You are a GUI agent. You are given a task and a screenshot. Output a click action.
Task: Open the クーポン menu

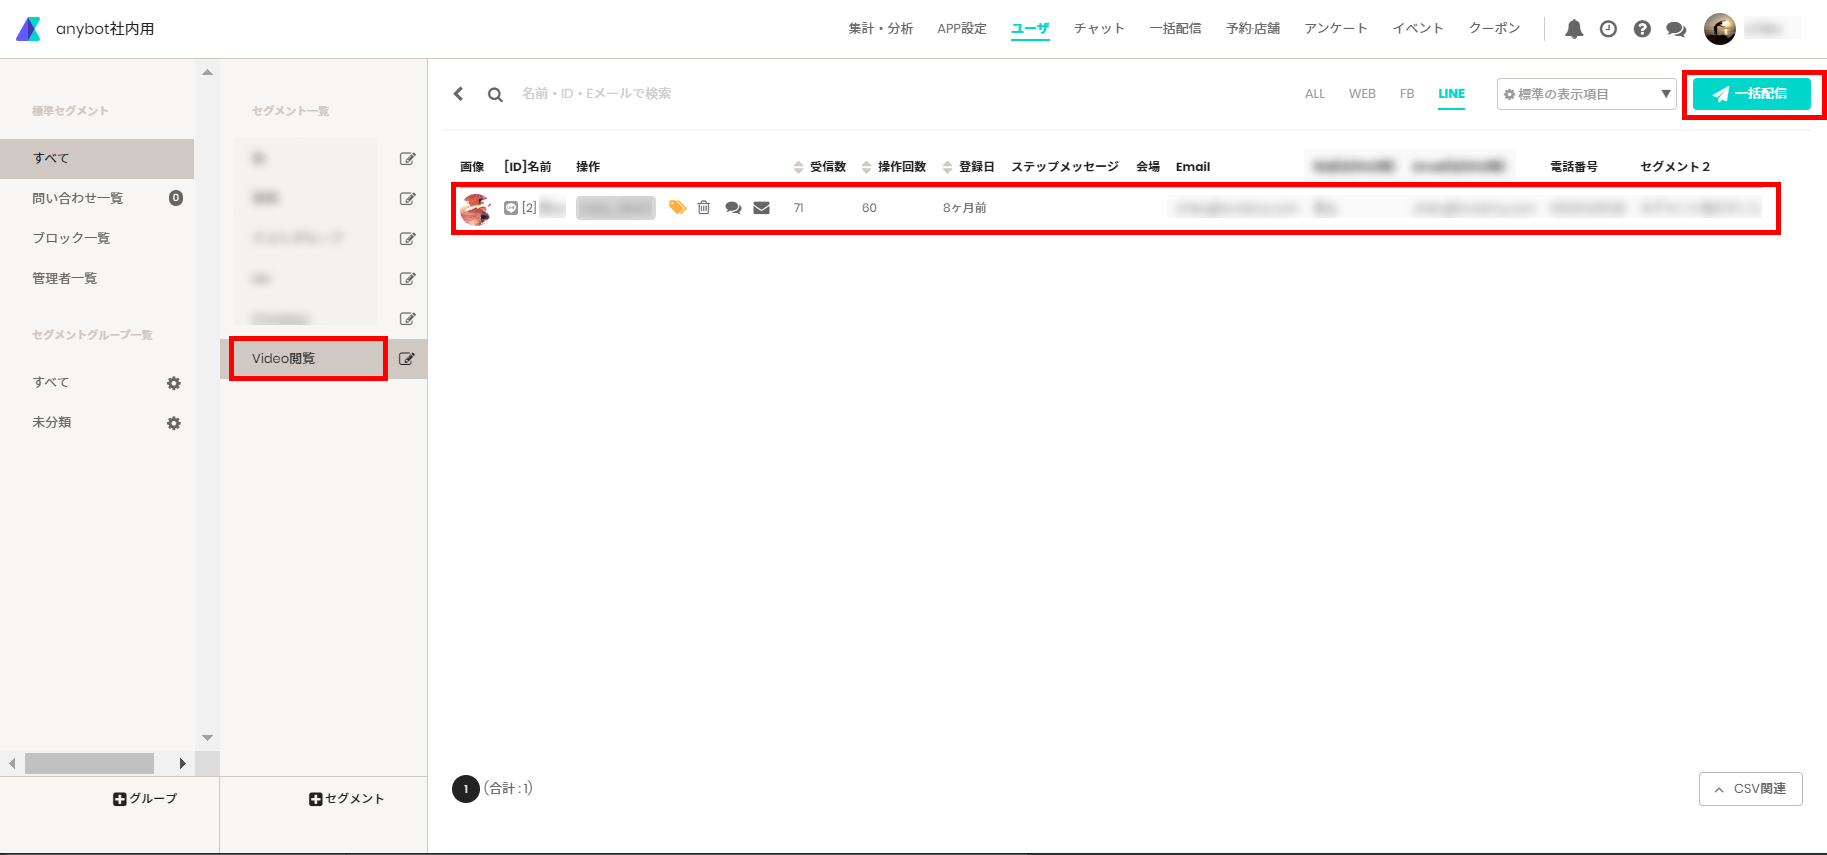pos(1494,29)
